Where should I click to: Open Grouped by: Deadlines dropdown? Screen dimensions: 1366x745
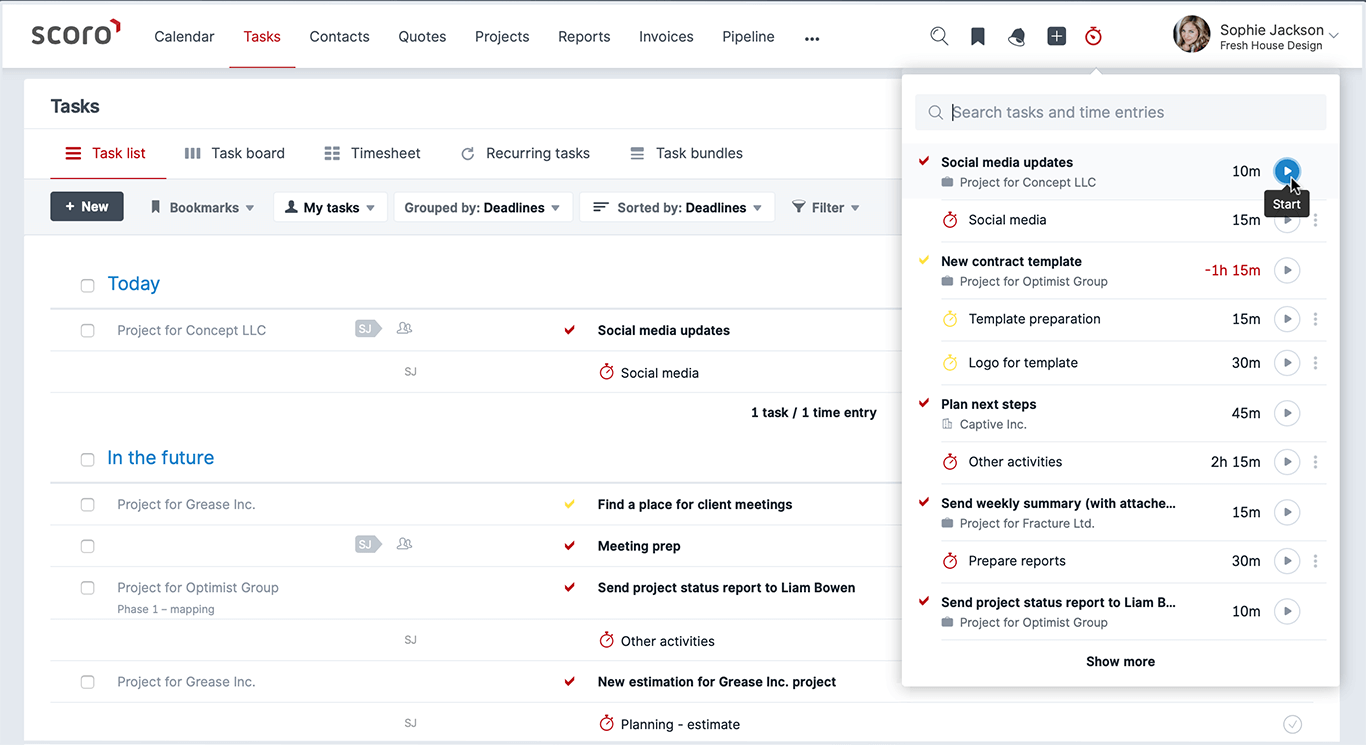483,207
